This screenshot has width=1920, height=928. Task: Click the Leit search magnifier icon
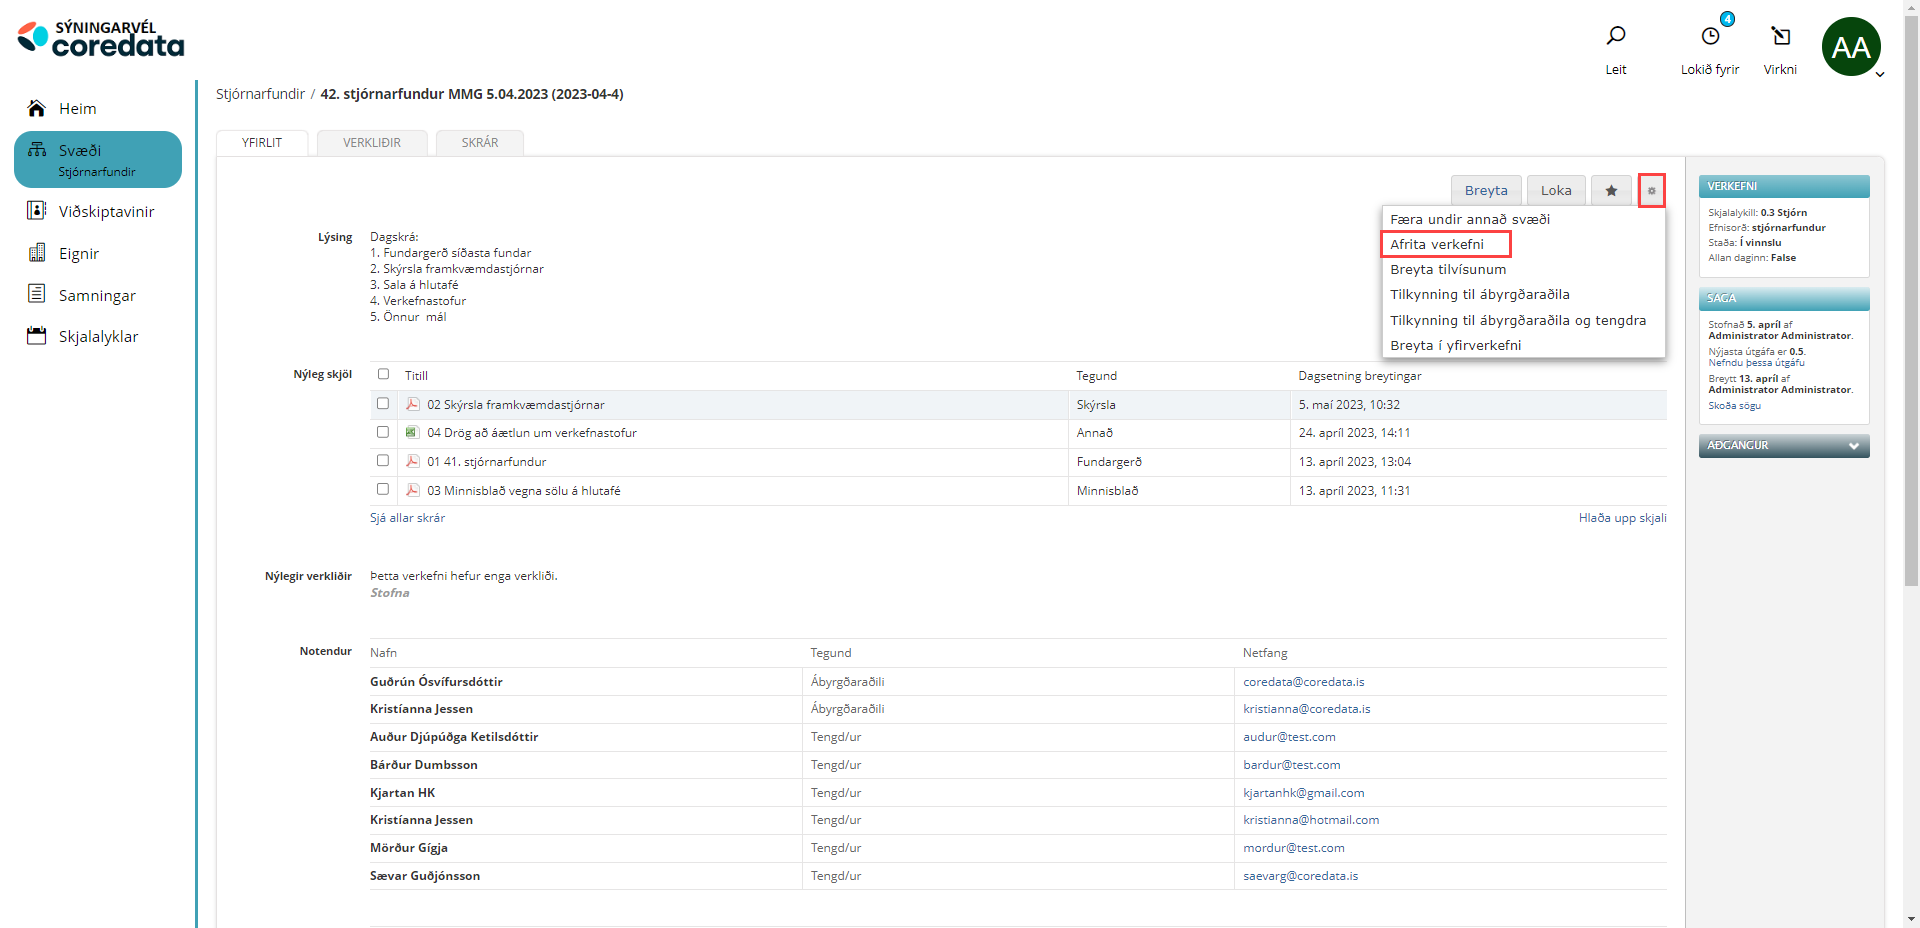point(1615,37)
